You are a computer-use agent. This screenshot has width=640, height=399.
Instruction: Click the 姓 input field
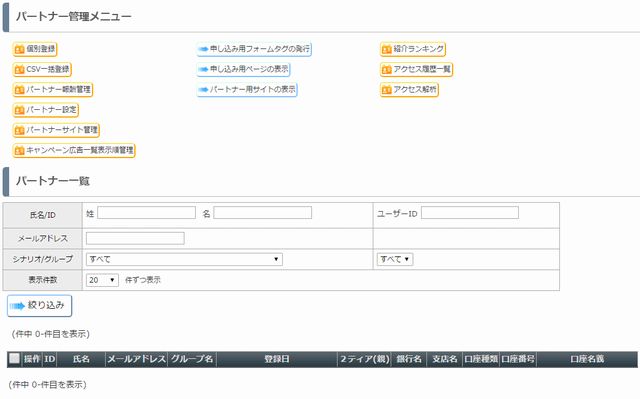pos(147,213)
